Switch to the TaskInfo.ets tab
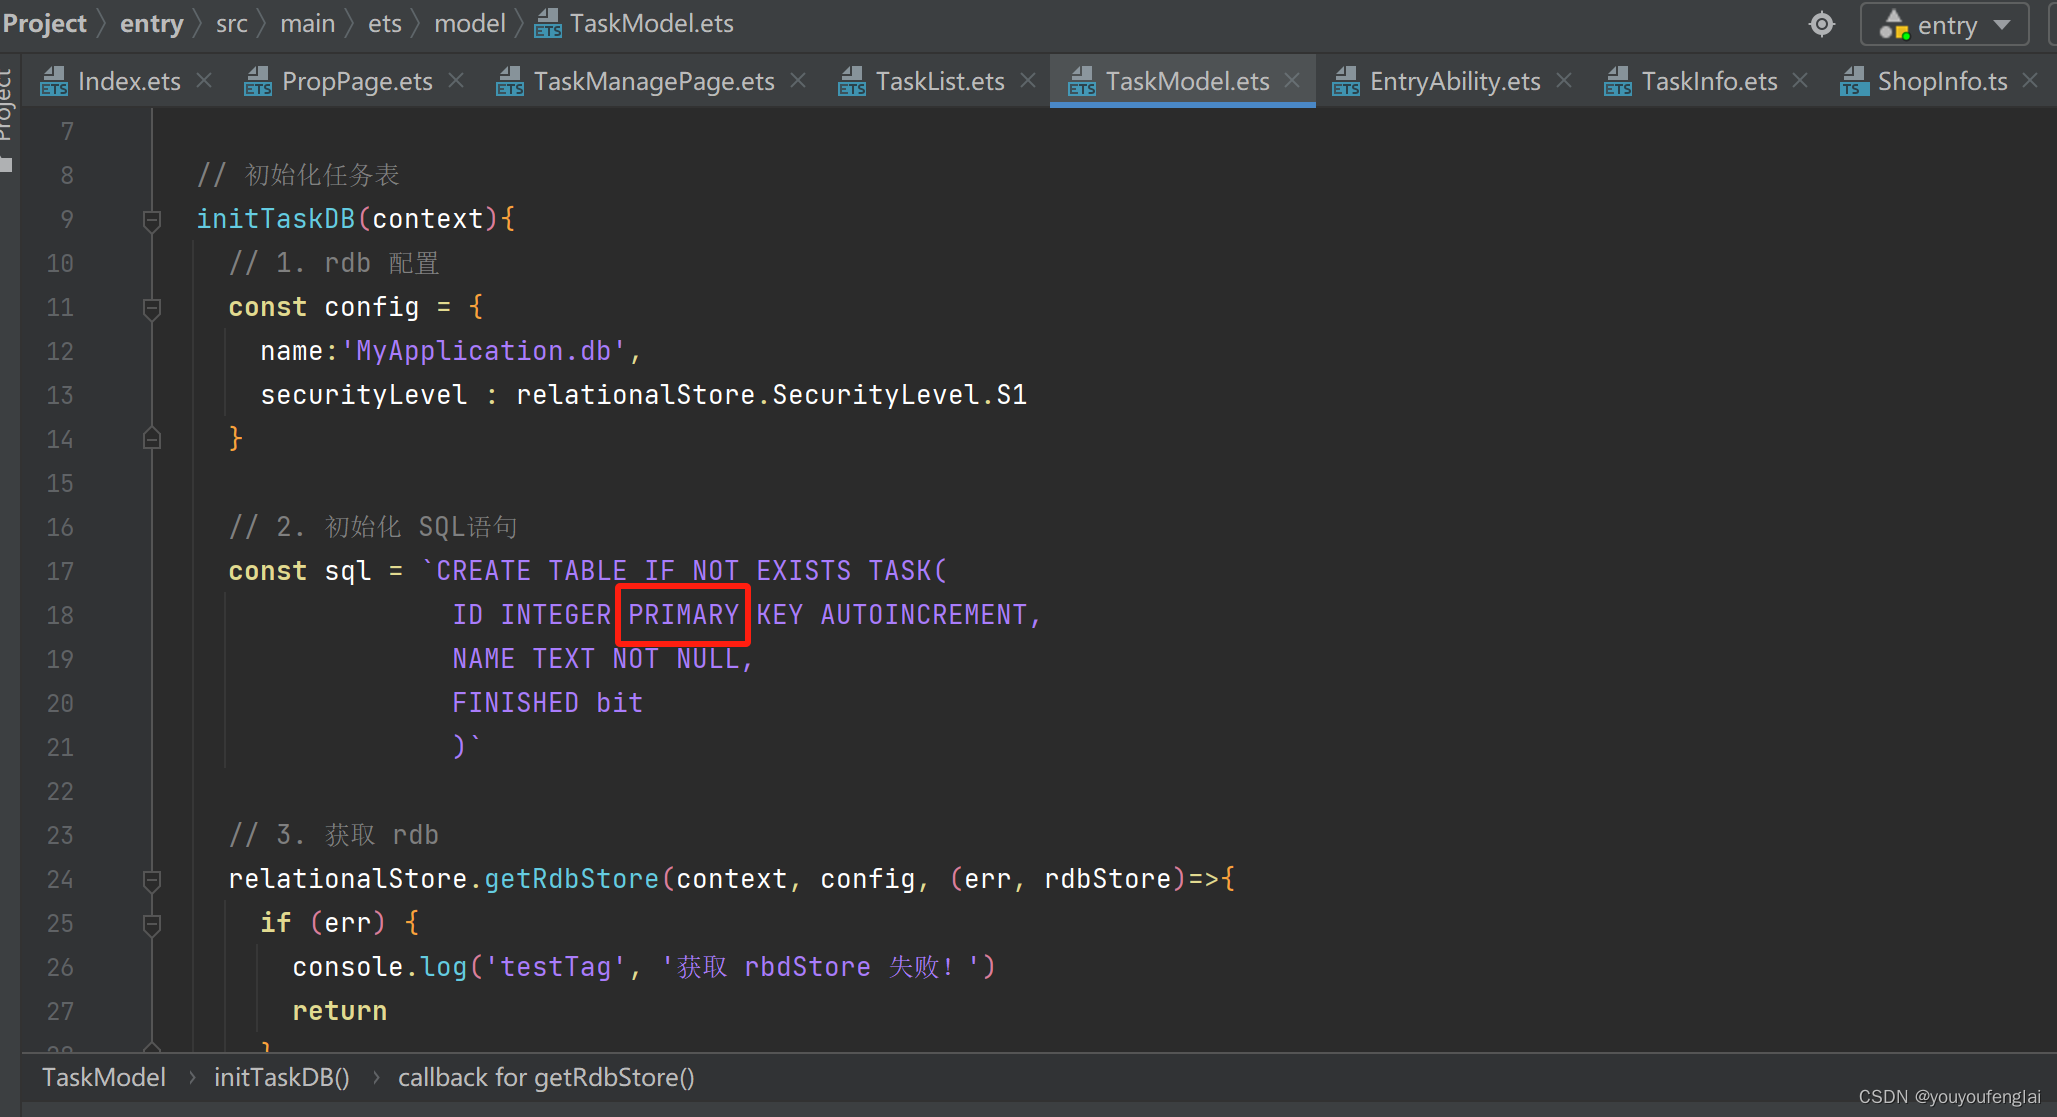This screenshot has width=2057, height=1117. [1709, 81]
